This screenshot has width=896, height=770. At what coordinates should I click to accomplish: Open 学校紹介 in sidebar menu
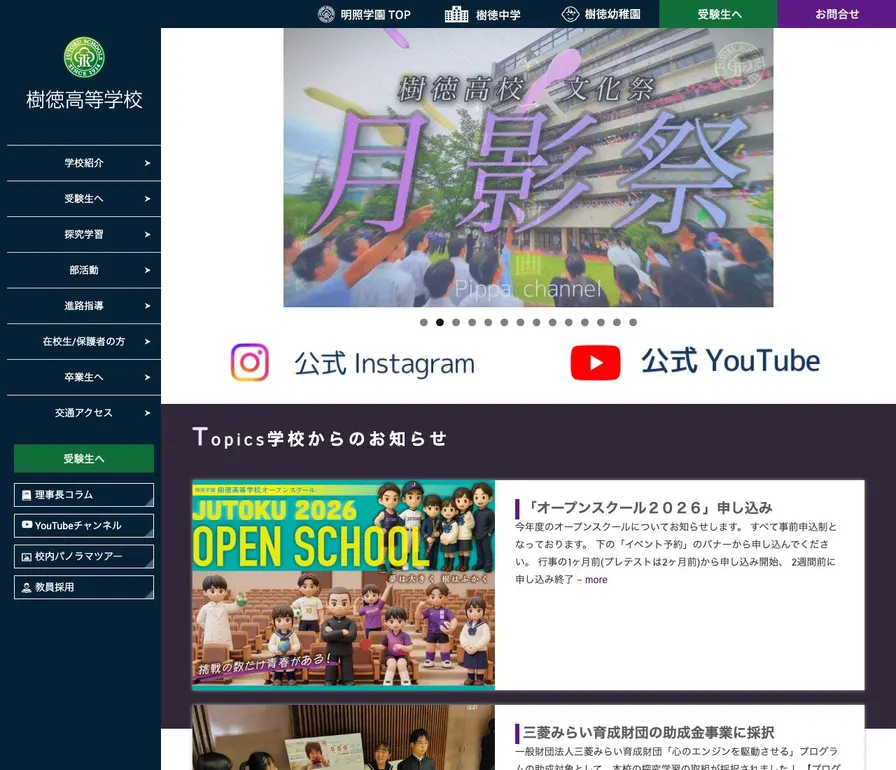click(84, 163)
